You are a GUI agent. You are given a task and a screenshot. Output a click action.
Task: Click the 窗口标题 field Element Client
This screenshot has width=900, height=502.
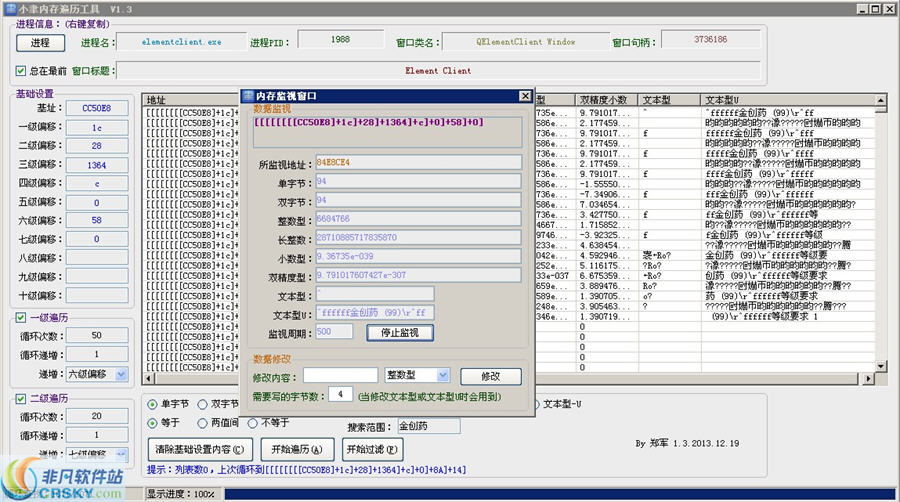[439, 71]
